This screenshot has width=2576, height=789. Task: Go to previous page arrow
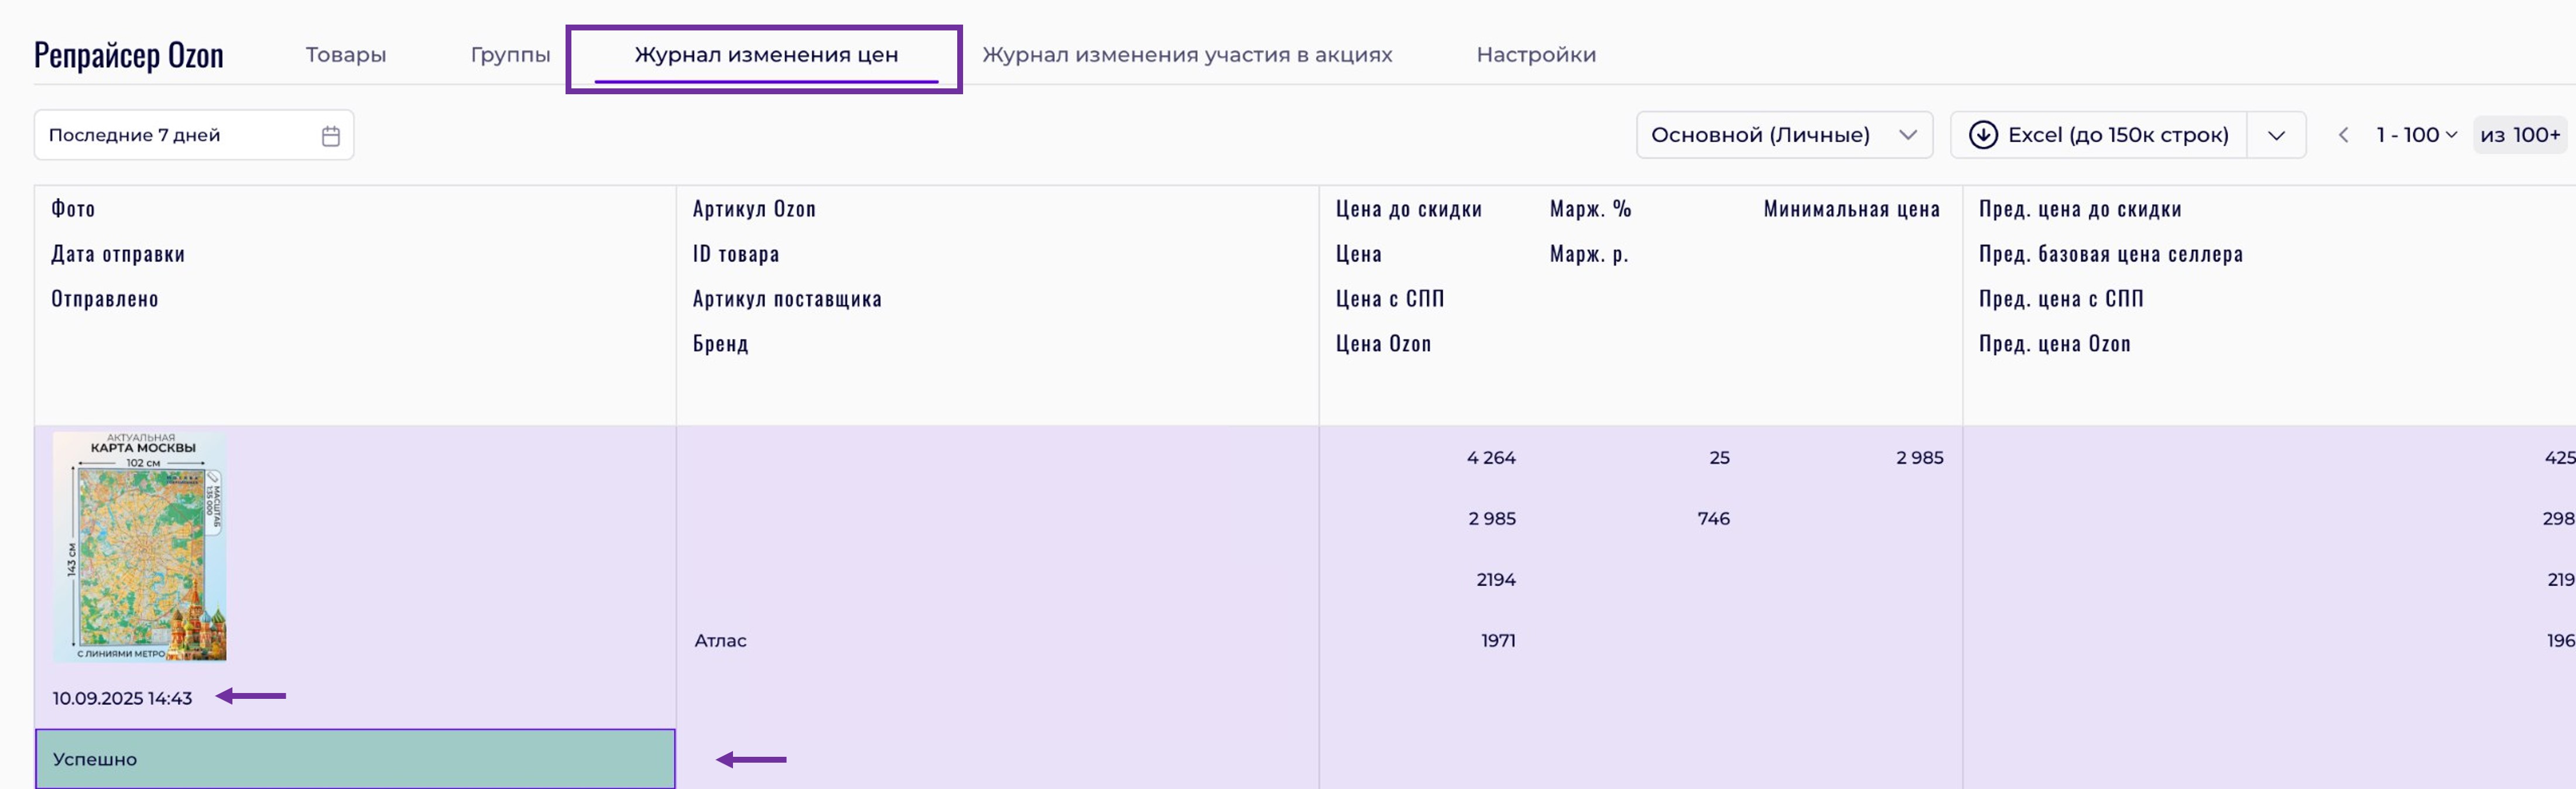click(2342, 135)
